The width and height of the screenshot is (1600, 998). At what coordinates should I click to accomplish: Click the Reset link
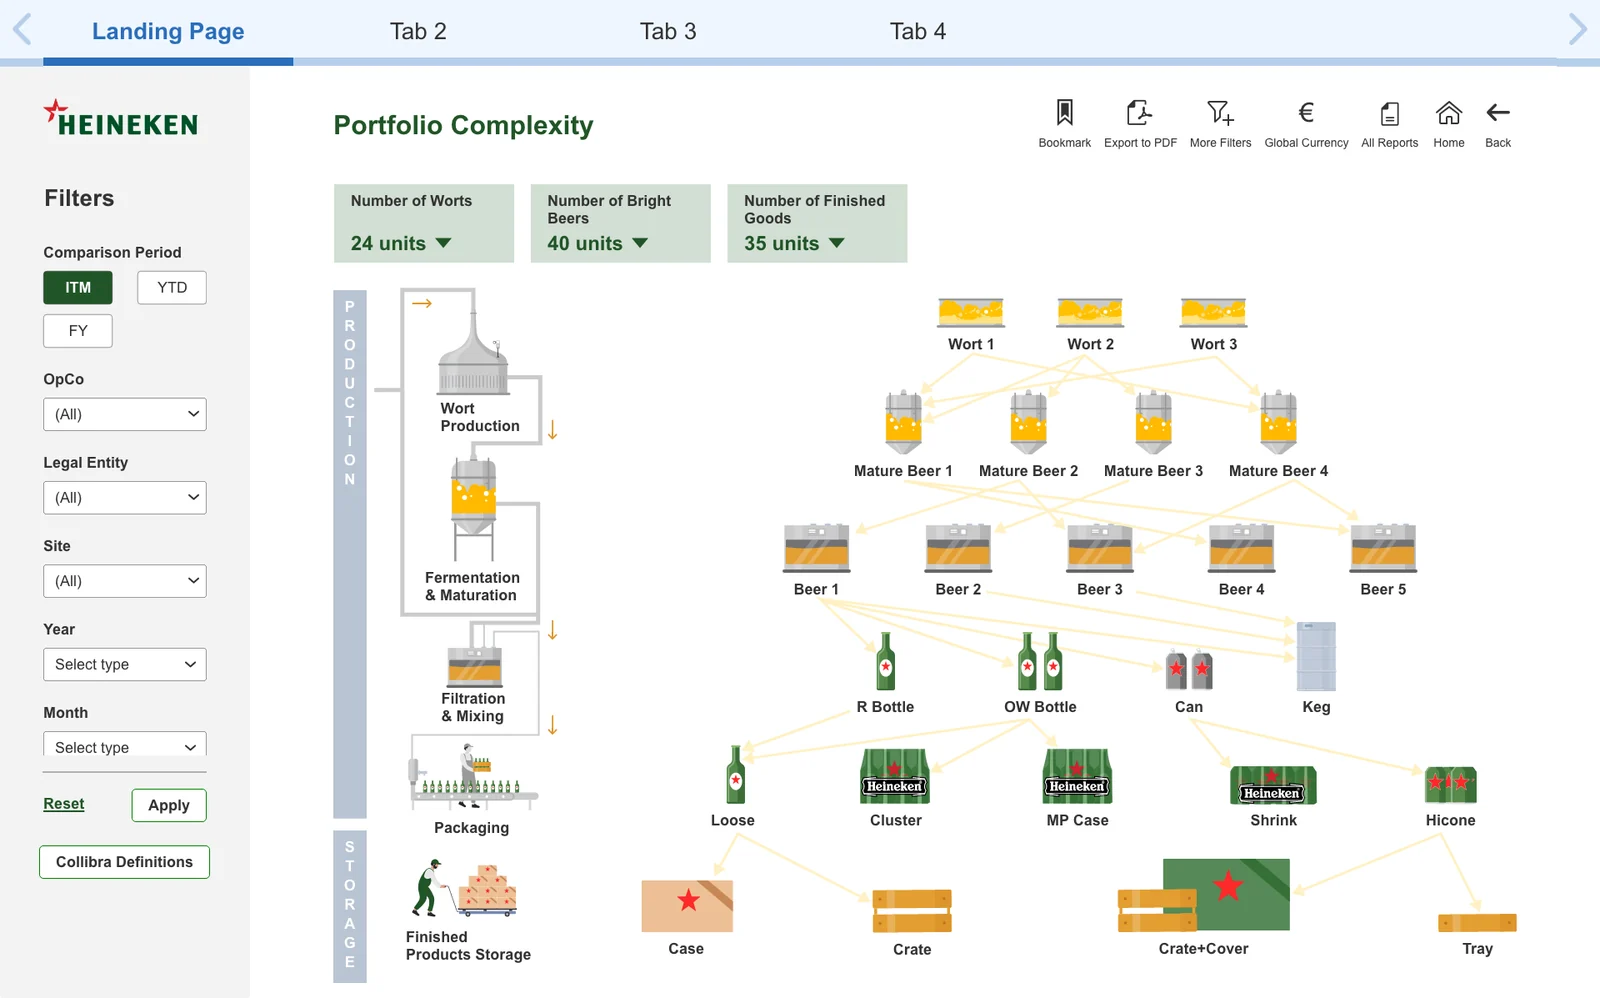pos(64,804)
